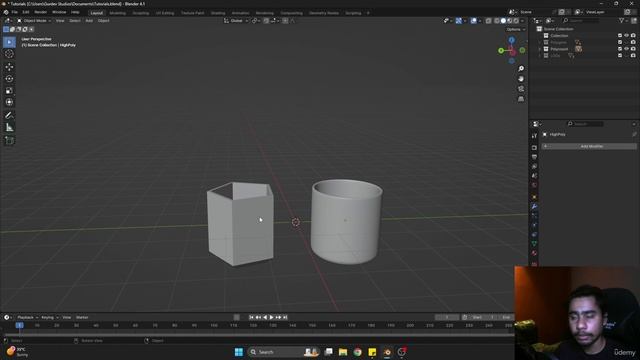
Task: Open the Material properties tab
Action: pyautogui.click(x=534, y=253)
